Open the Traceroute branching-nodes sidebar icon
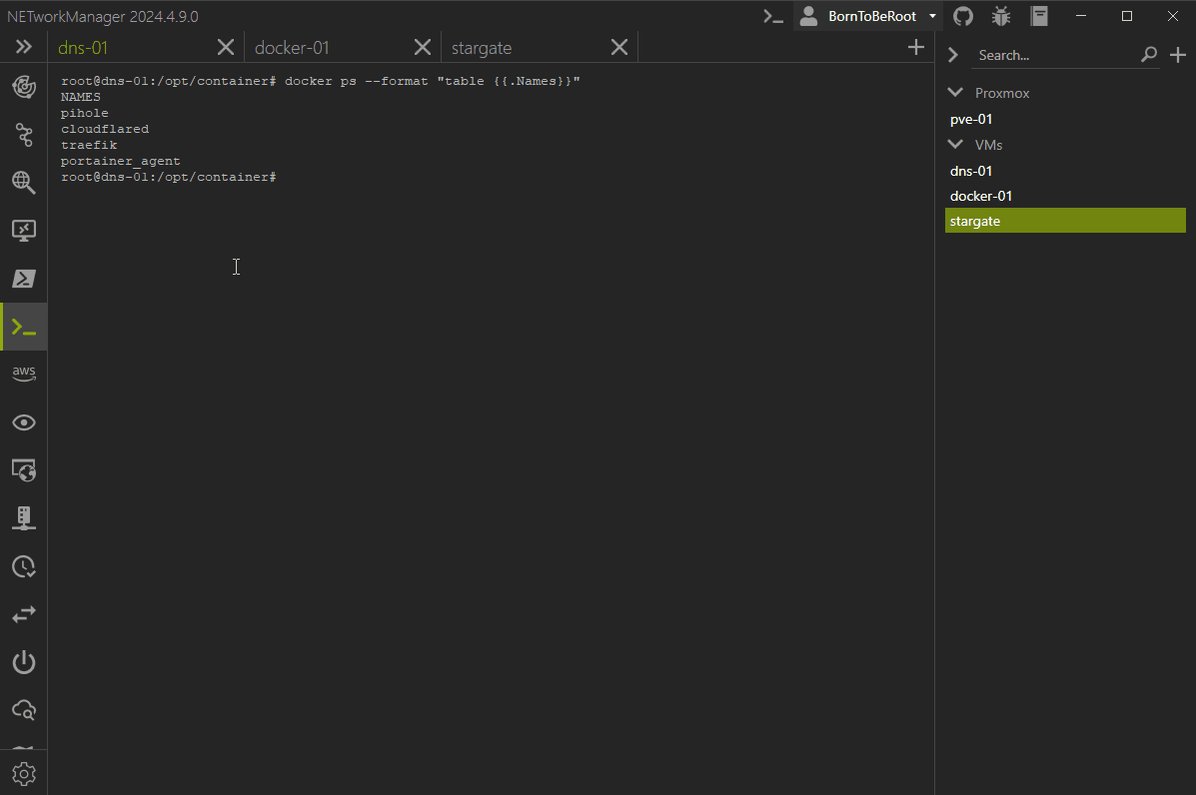Viewport: 1196px width, 795px height. point(24,135)
